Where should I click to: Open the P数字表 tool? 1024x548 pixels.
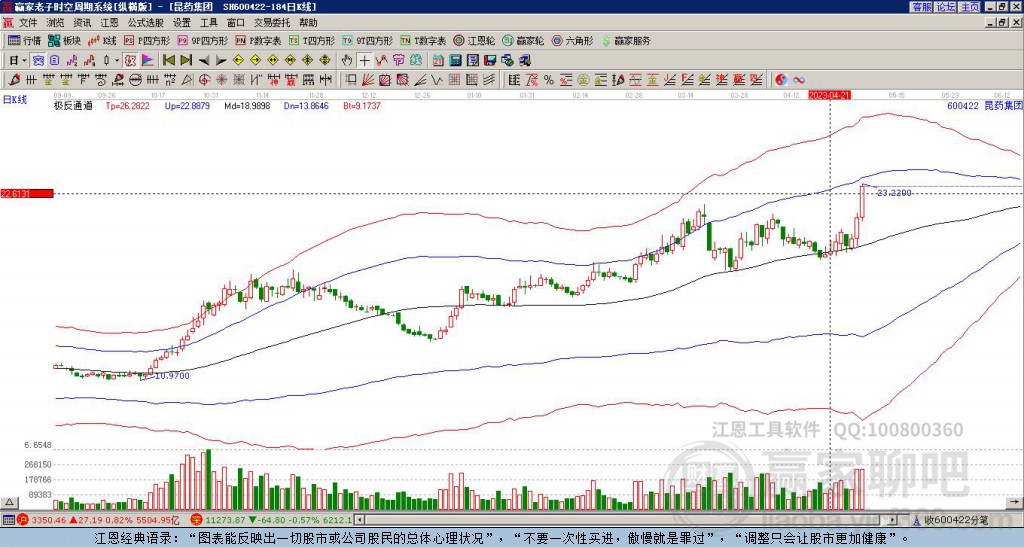tap(259, 40)
